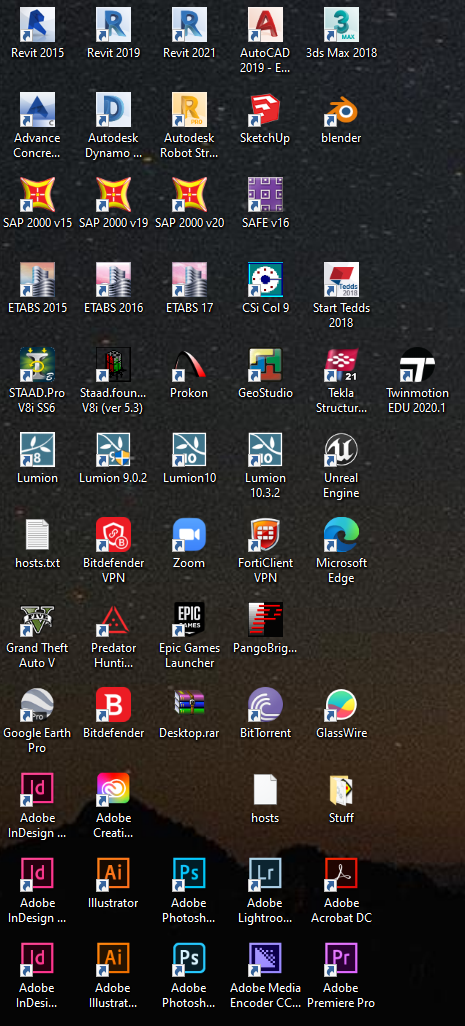Screen dimensions: 465x1026
Task: Select the Prokon desktop icon
Action: [x=189, y=365]
